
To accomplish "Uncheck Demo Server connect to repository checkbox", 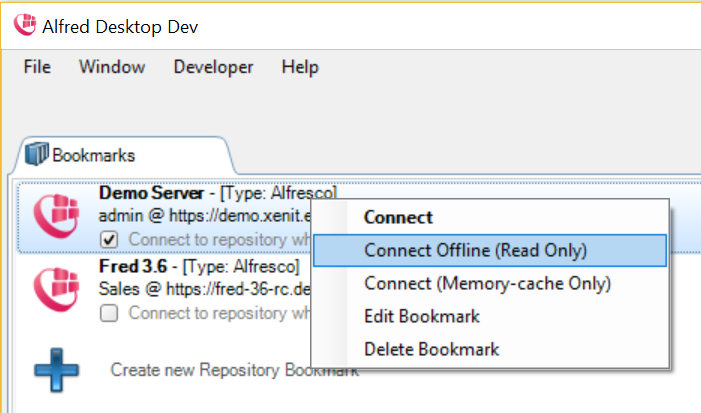I will click(111, 240).
